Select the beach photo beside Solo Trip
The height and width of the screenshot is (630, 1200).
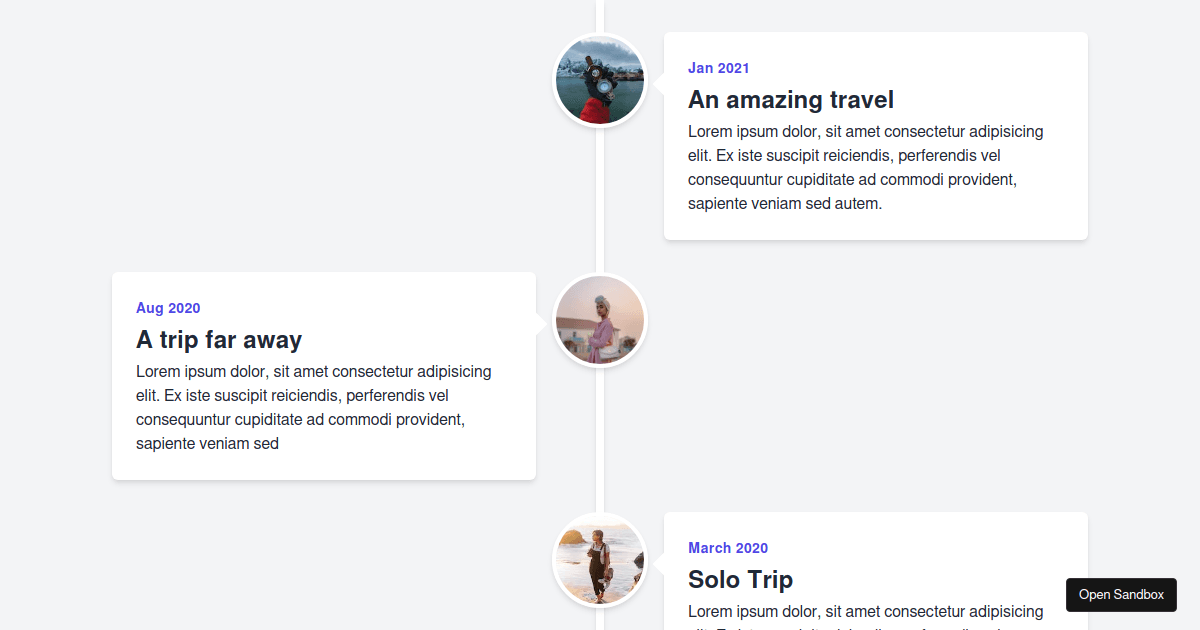600,560
